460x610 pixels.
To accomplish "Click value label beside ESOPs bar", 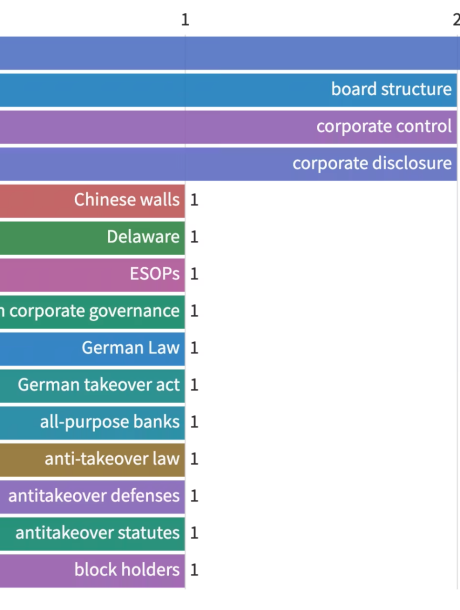I will point(194,274).
